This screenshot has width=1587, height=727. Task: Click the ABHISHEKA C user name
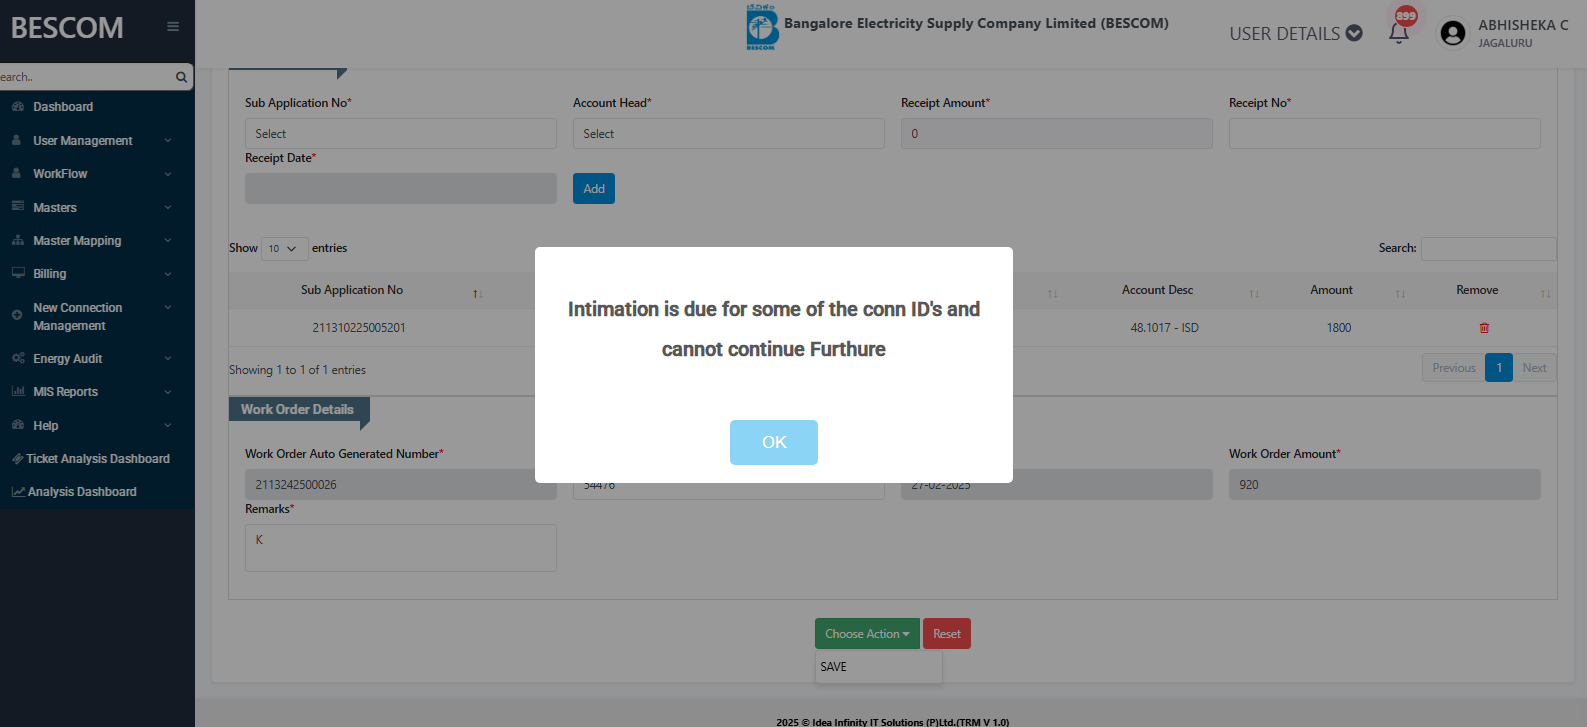(1523, 25)
